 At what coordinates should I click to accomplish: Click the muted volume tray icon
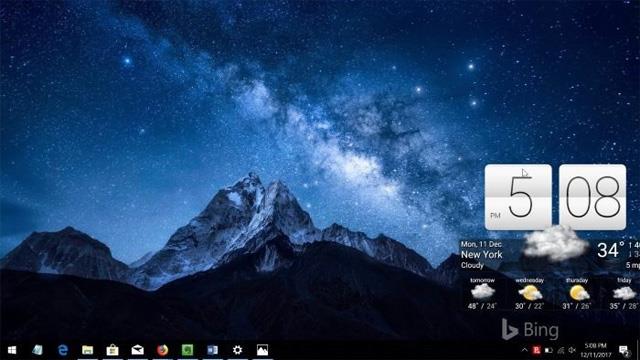(x=572, y=350)
